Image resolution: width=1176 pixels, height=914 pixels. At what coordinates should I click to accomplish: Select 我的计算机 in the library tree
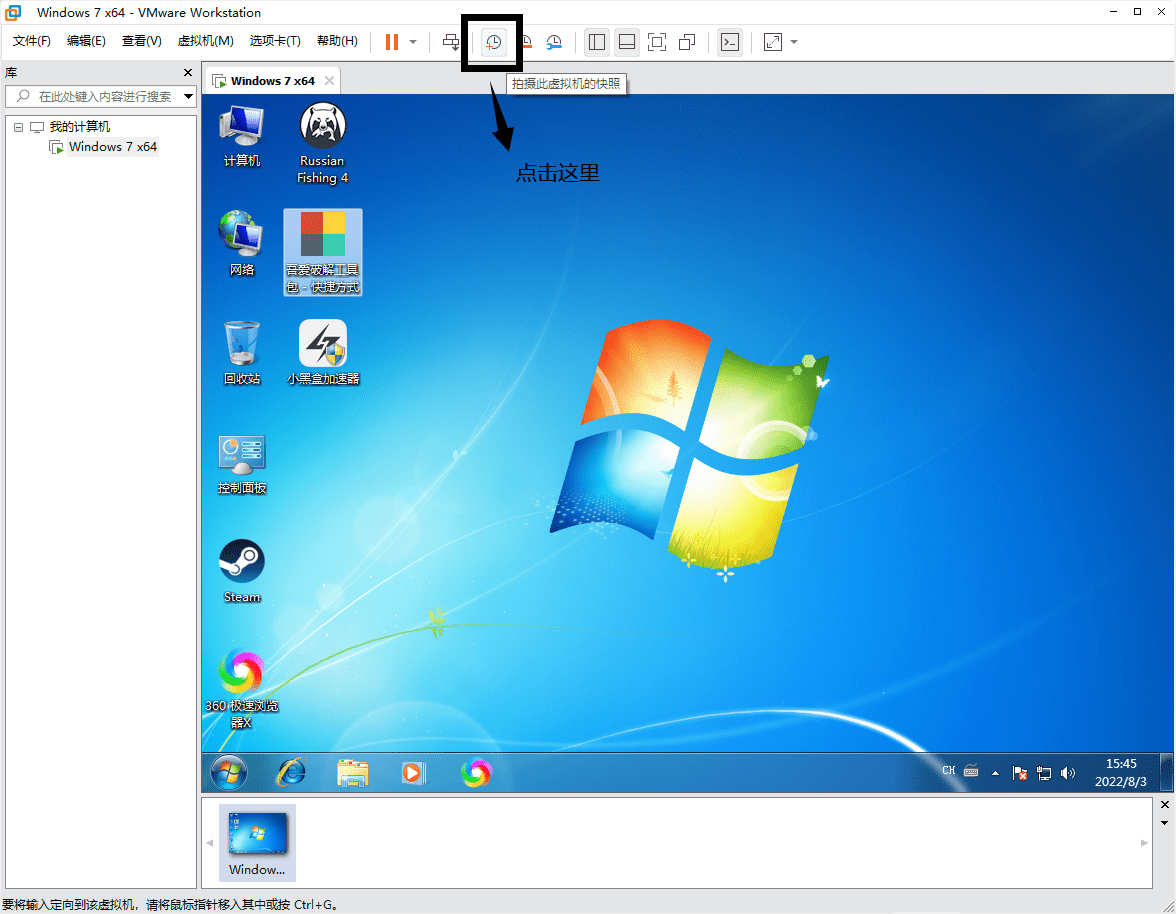click(x=80, y=127)
